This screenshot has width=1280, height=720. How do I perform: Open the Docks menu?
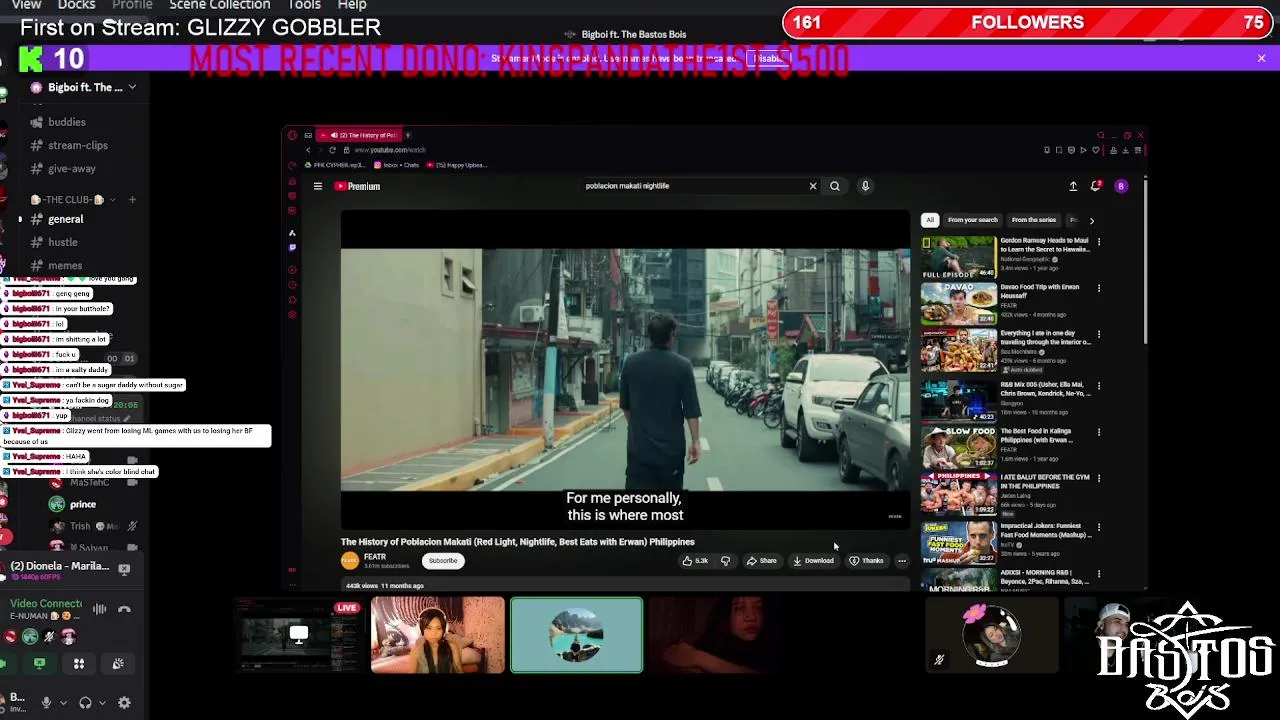point(76,5)
